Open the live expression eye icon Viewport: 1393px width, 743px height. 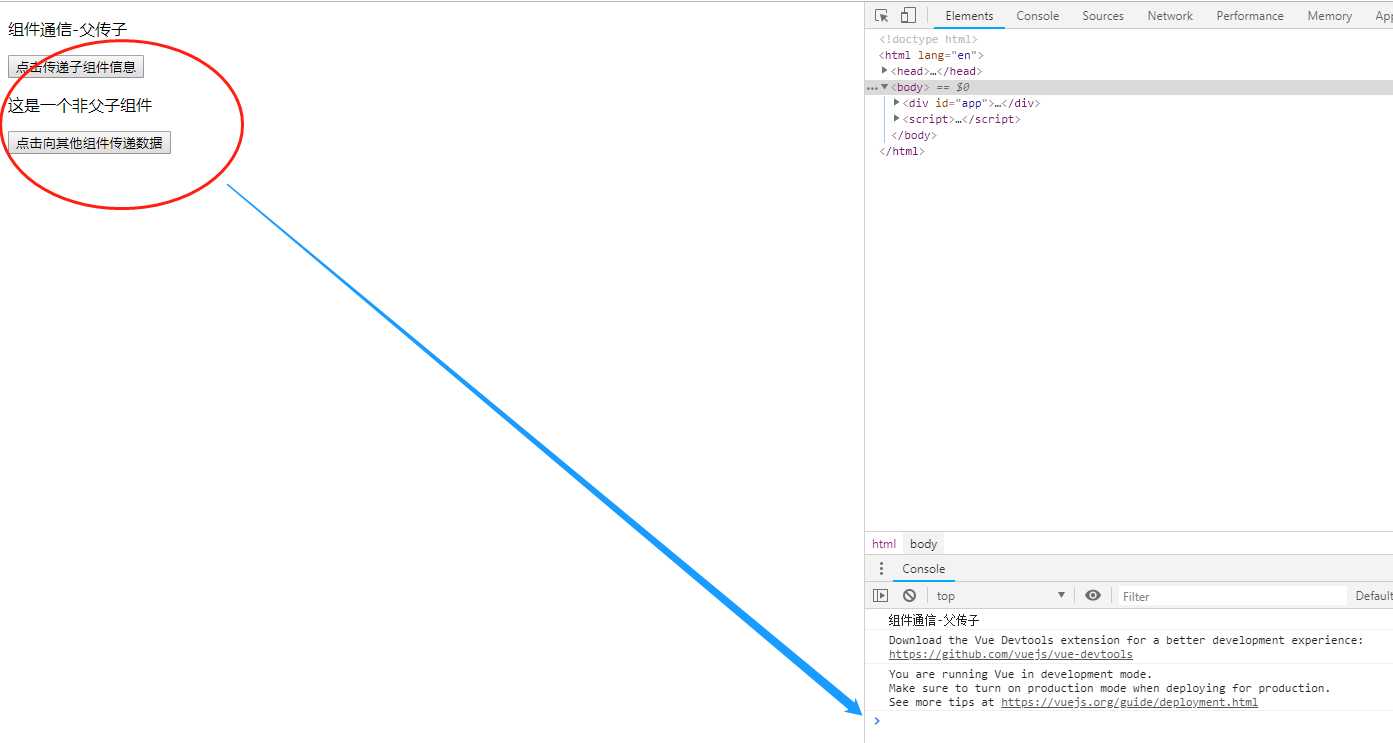pyautogui.click(x=1093, y=596)
